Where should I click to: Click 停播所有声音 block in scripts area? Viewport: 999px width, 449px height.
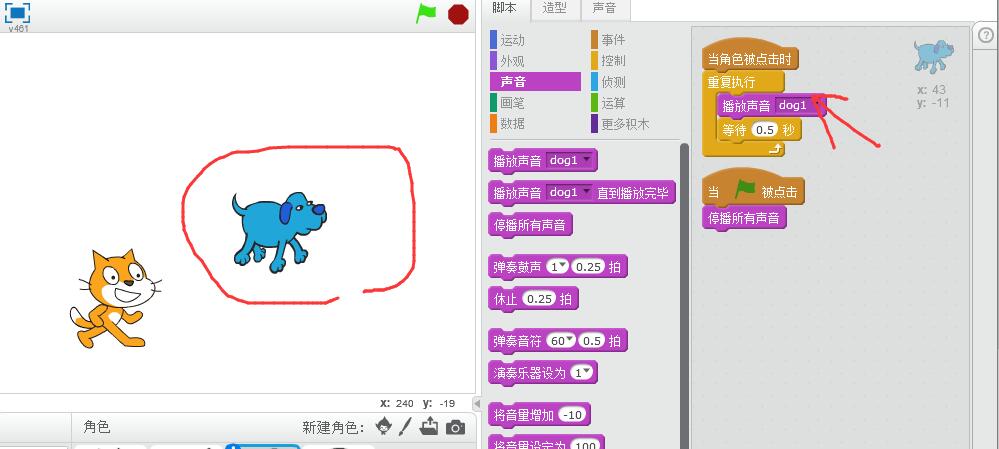(744, 218)
